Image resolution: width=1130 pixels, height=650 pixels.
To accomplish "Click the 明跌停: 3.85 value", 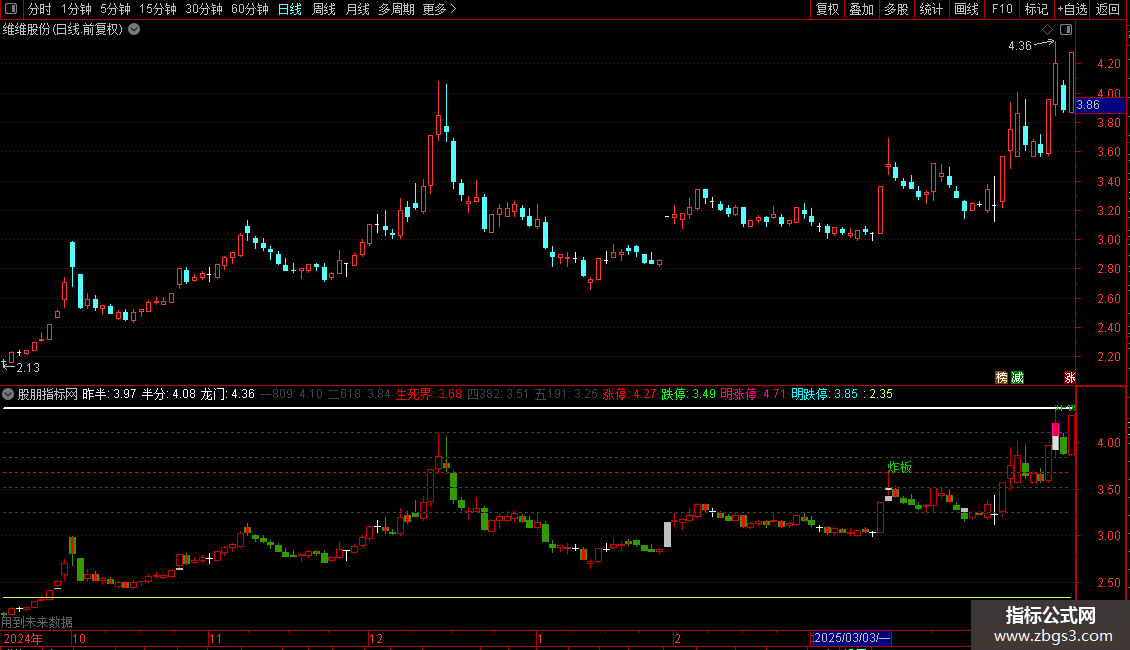I will (824, 394).
